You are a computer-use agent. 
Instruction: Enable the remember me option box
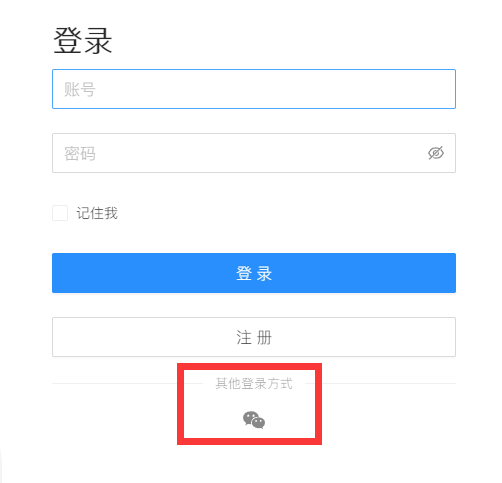click(60, 213)
